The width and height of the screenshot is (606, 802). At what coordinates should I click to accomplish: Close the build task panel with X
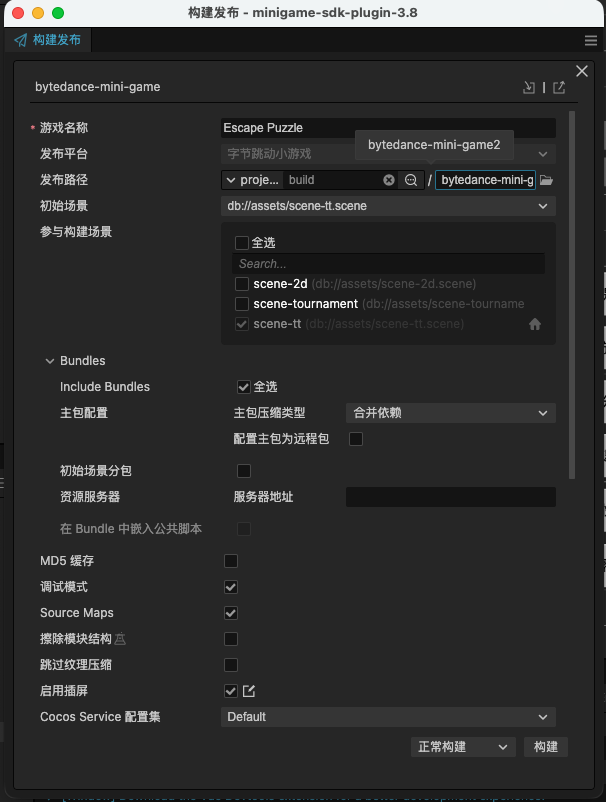[x=582, y=70]
